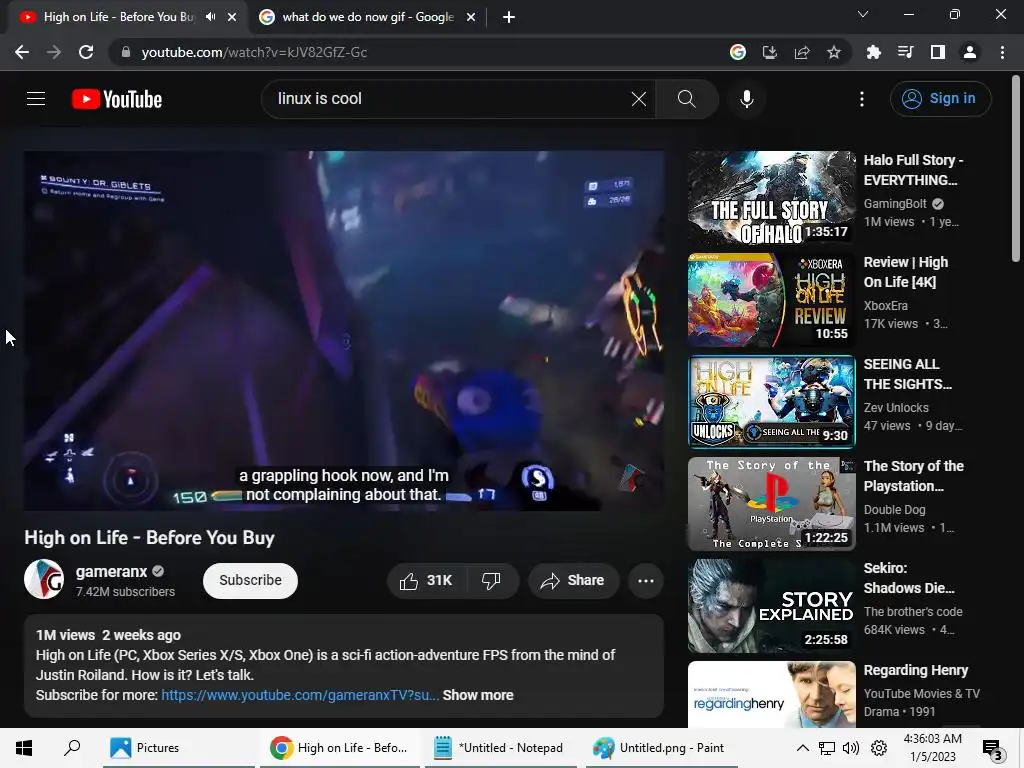Reload the YouTube page
The width and height of the screenshot is (1024, 768).
[86, 52]
